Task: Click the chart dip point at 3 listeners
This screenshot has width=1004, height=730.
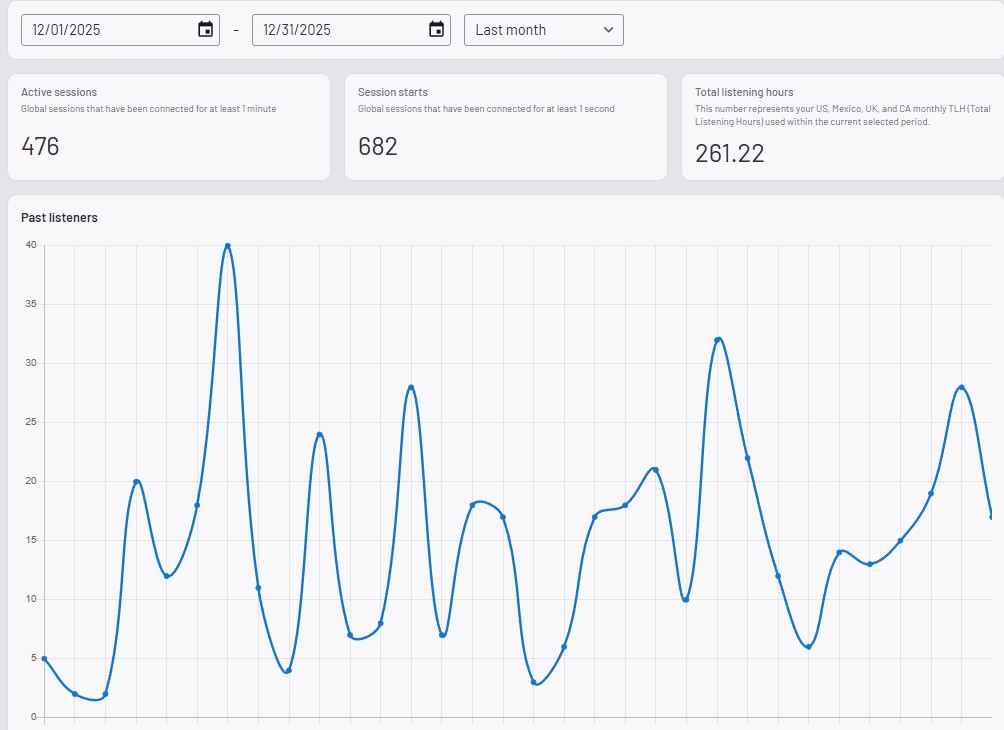Action: click(x=533, y=682)
